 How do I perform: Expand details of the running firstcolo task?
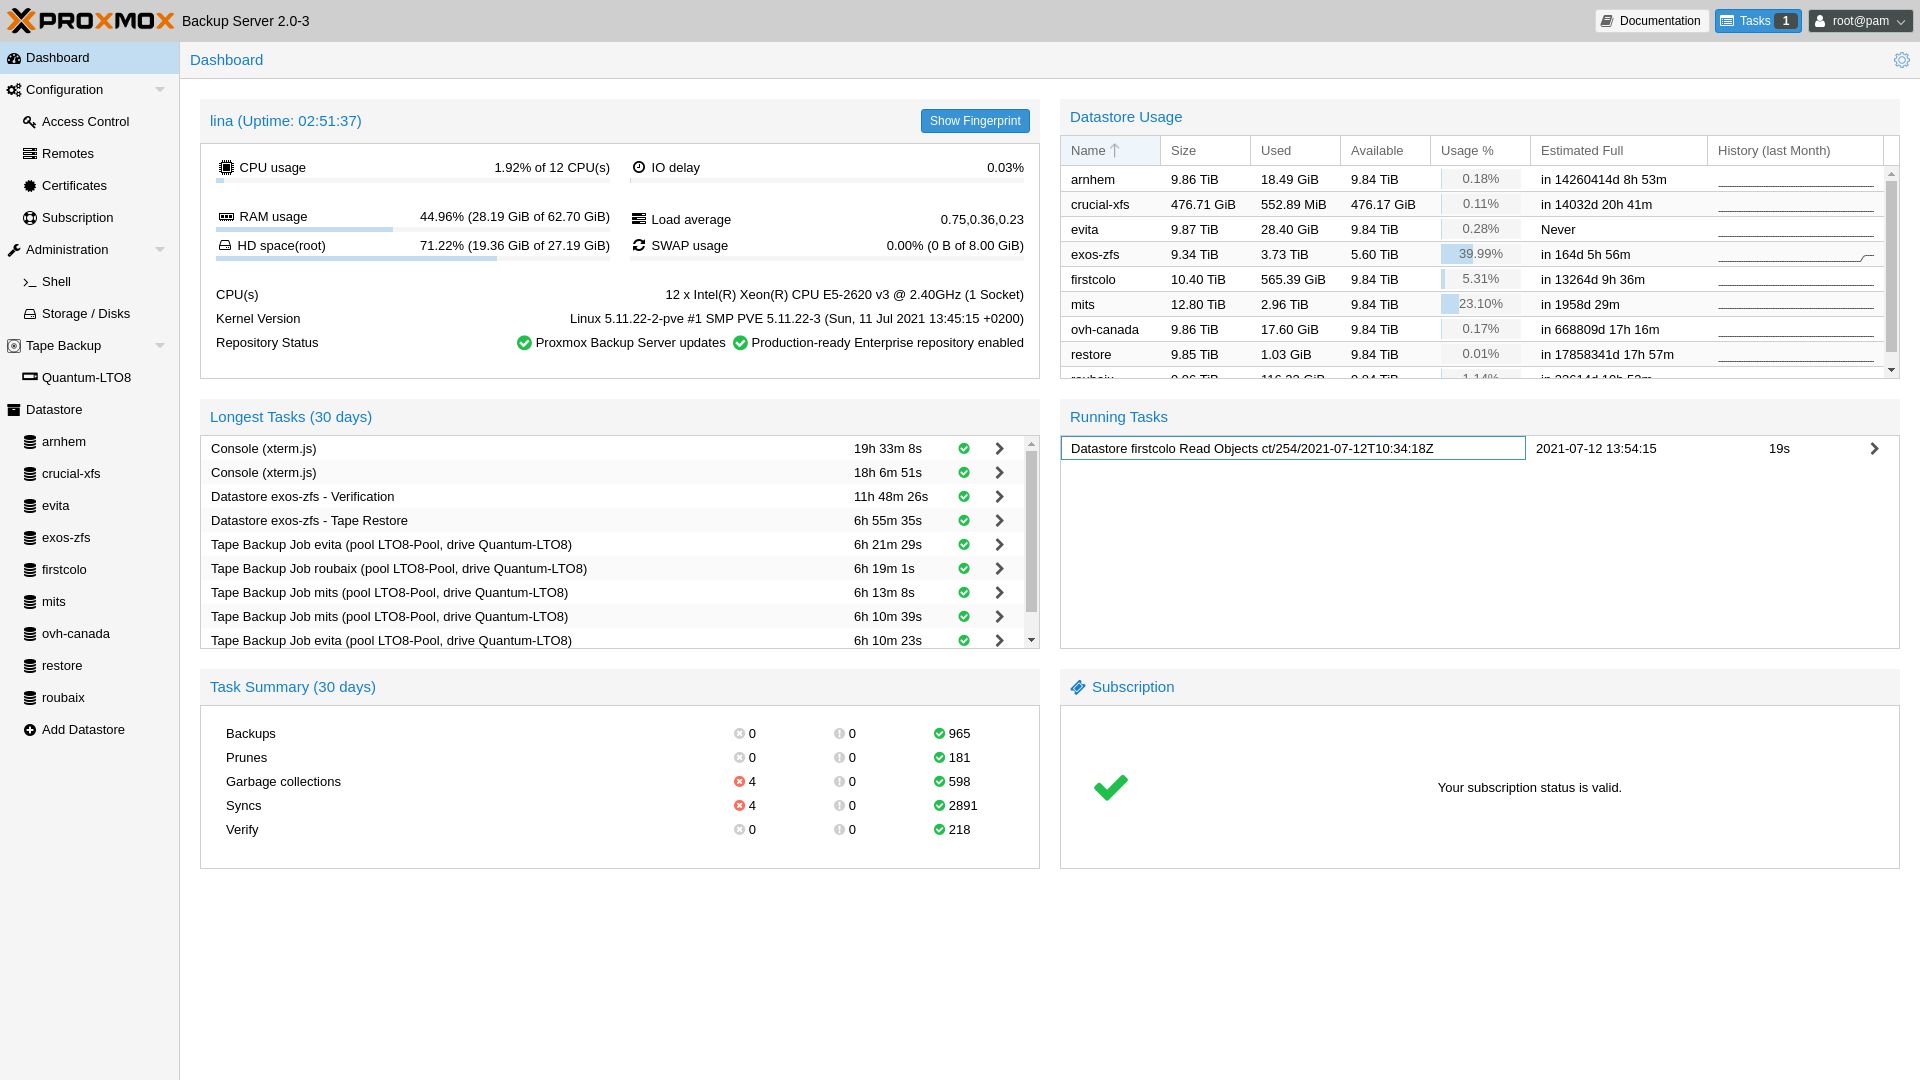[1875, 448]
